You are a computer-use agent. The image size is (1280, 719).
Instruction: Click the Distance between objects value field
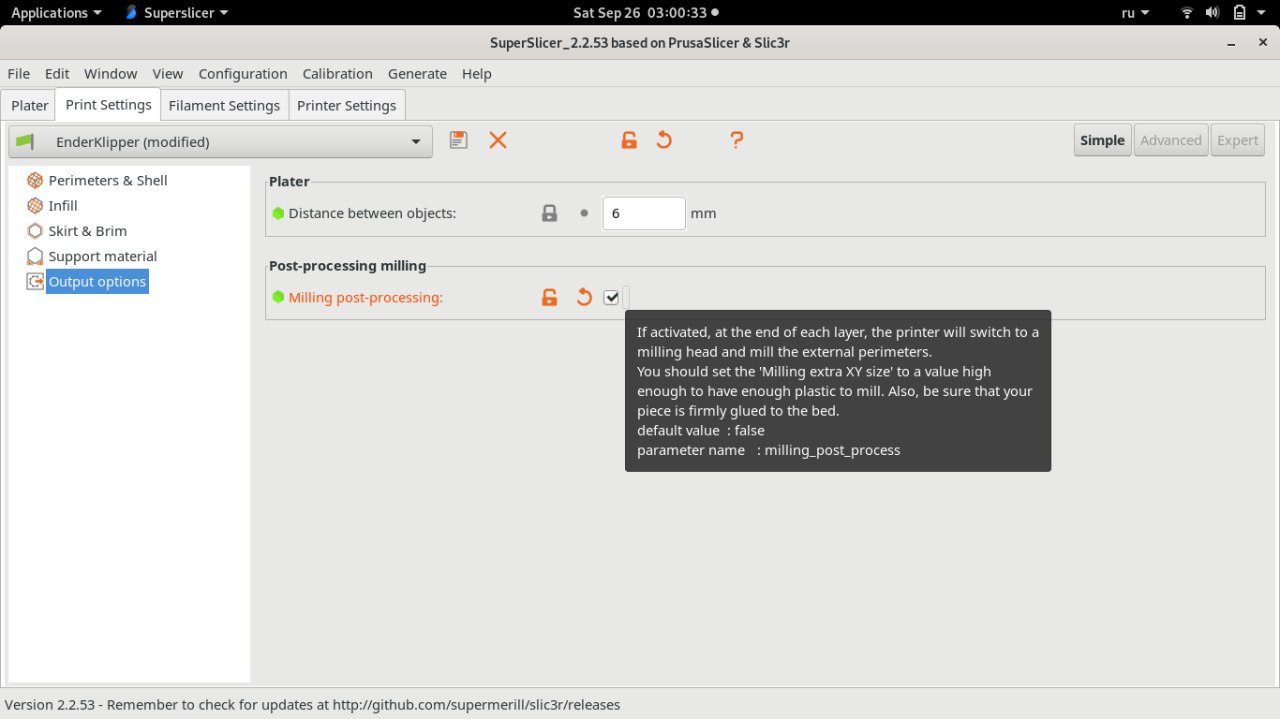click(x=644, y=213)
